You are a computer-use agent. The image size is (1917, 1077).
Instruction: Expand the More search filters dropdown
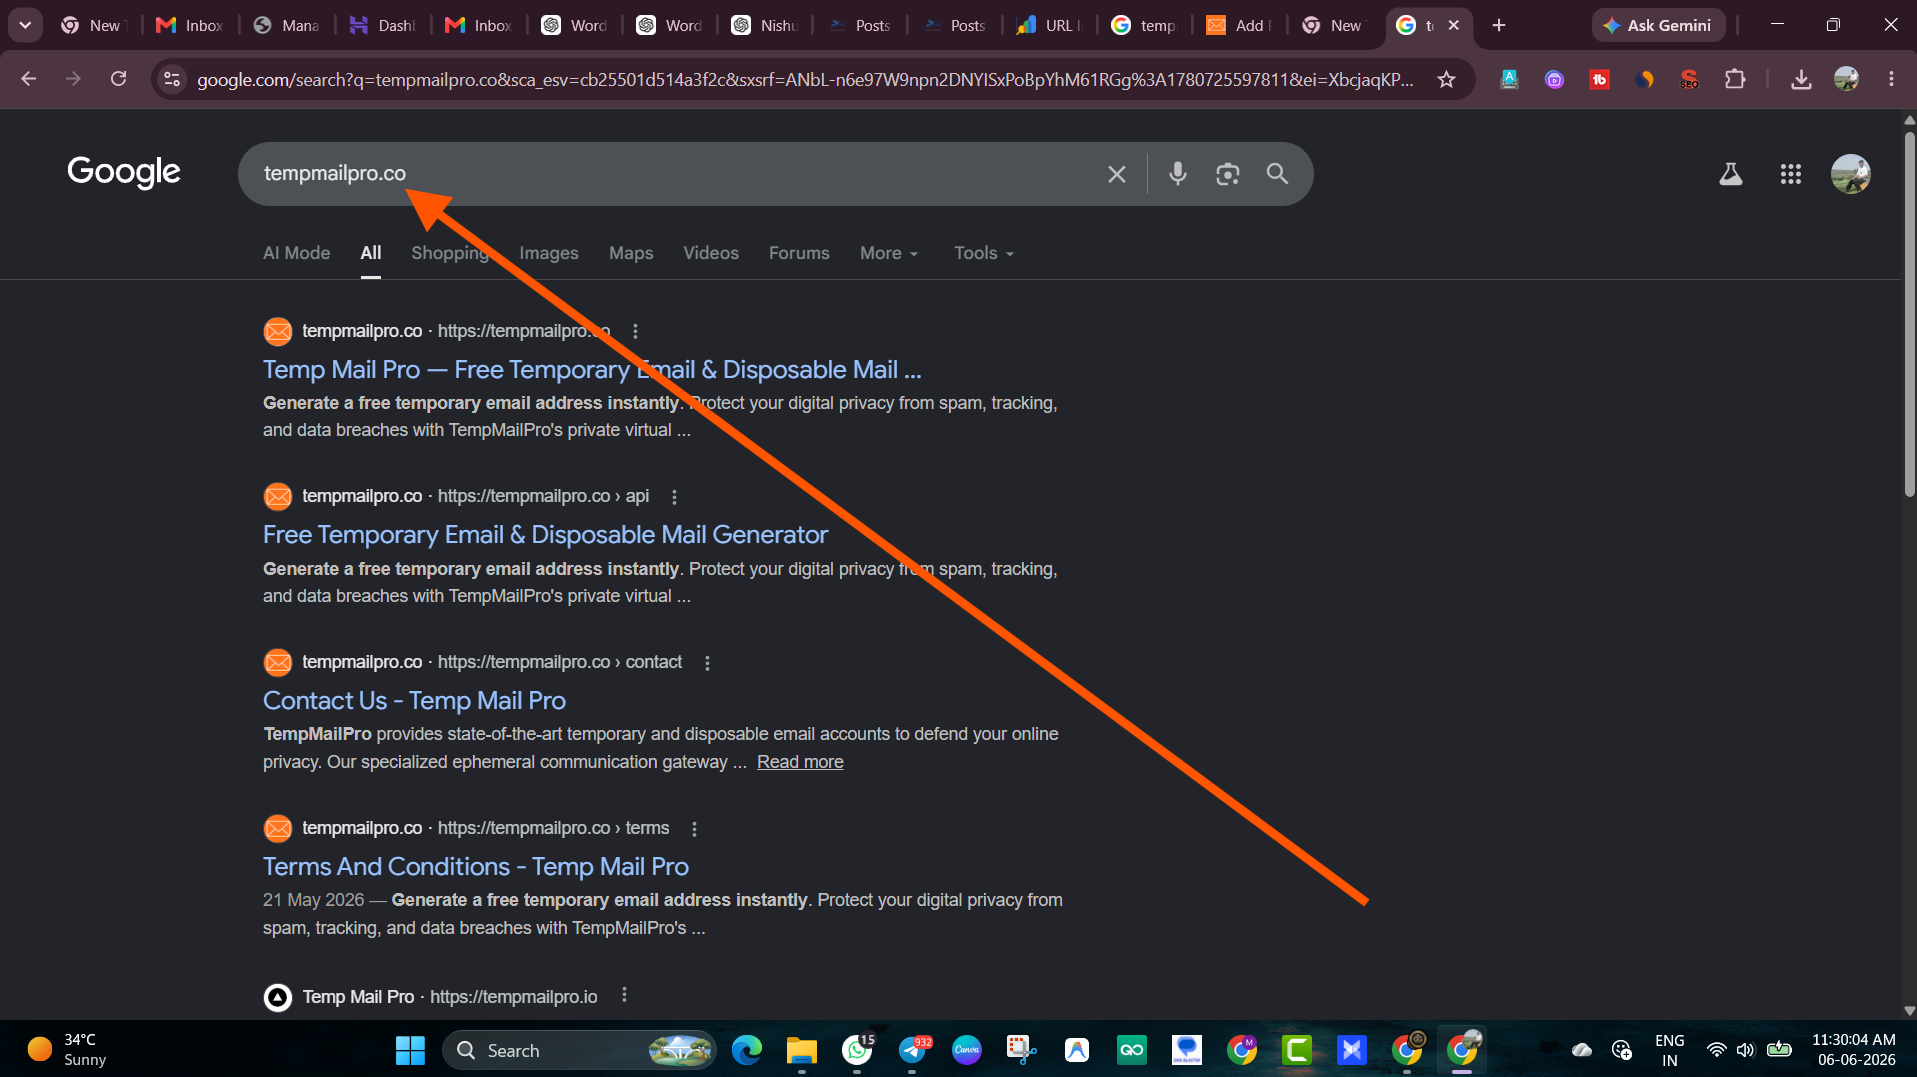coord(889,253)
